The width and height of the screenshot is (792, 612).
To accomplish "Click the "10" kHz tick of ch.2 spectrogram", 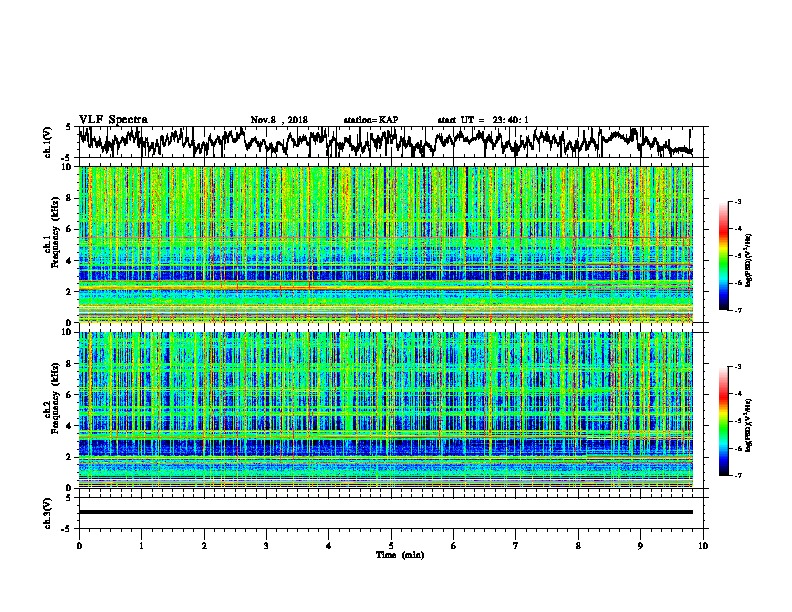I will point(68,332).
